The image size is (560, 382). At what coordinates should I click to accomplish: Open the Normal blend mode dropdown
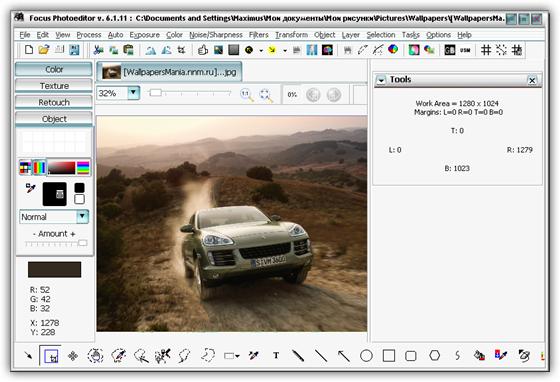pos(82,216)
